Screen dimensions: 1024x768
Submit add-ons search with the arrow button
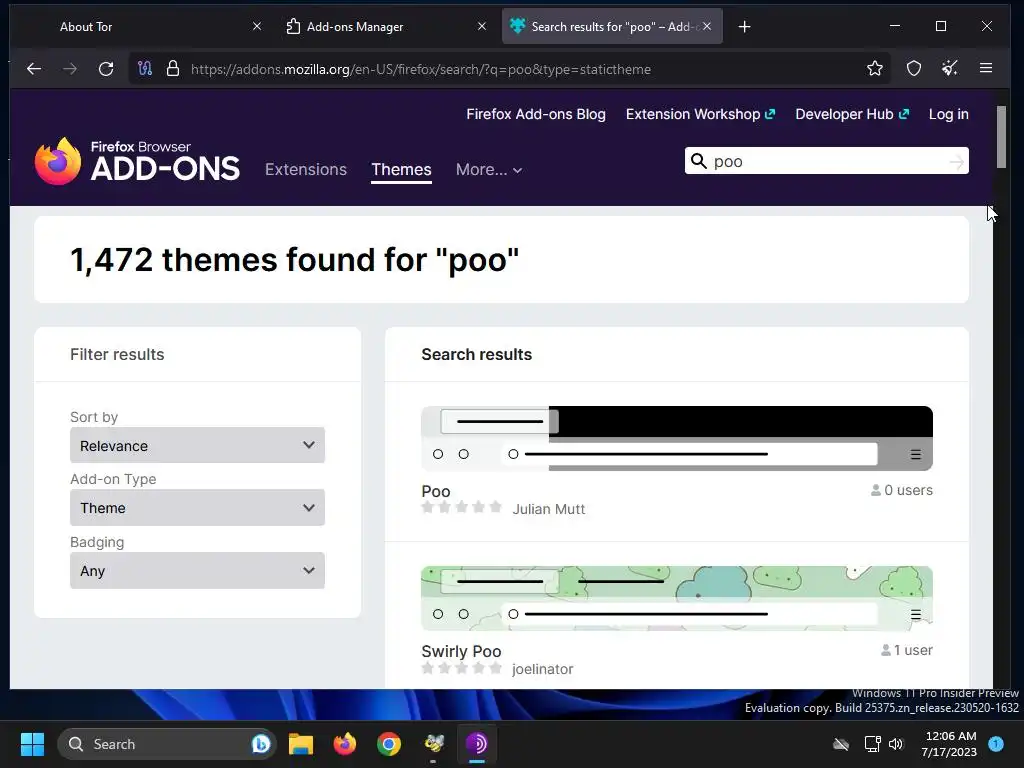pos(956,161)
